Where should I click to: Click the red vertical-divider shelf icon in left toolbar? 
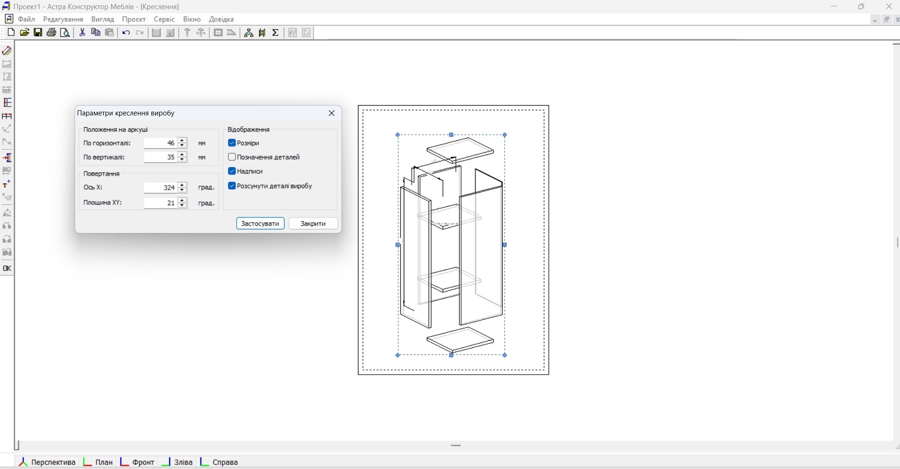click(x=7, y=103)
